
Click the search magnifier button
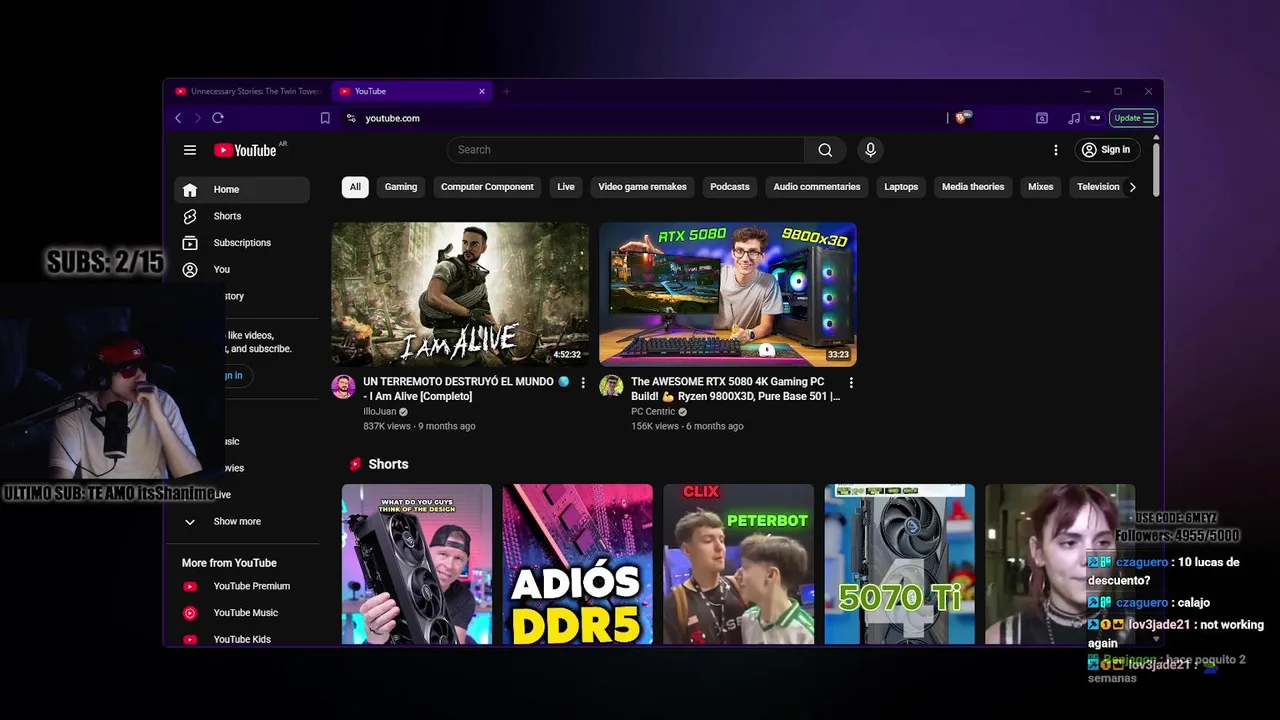tap(825, 150)
